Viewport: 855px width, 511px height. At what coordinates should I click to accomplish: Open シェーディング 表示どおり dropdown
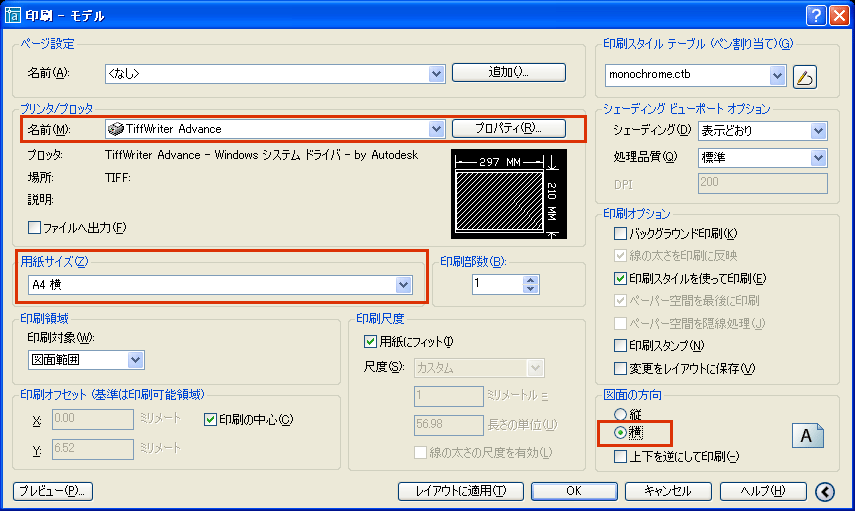818,131
